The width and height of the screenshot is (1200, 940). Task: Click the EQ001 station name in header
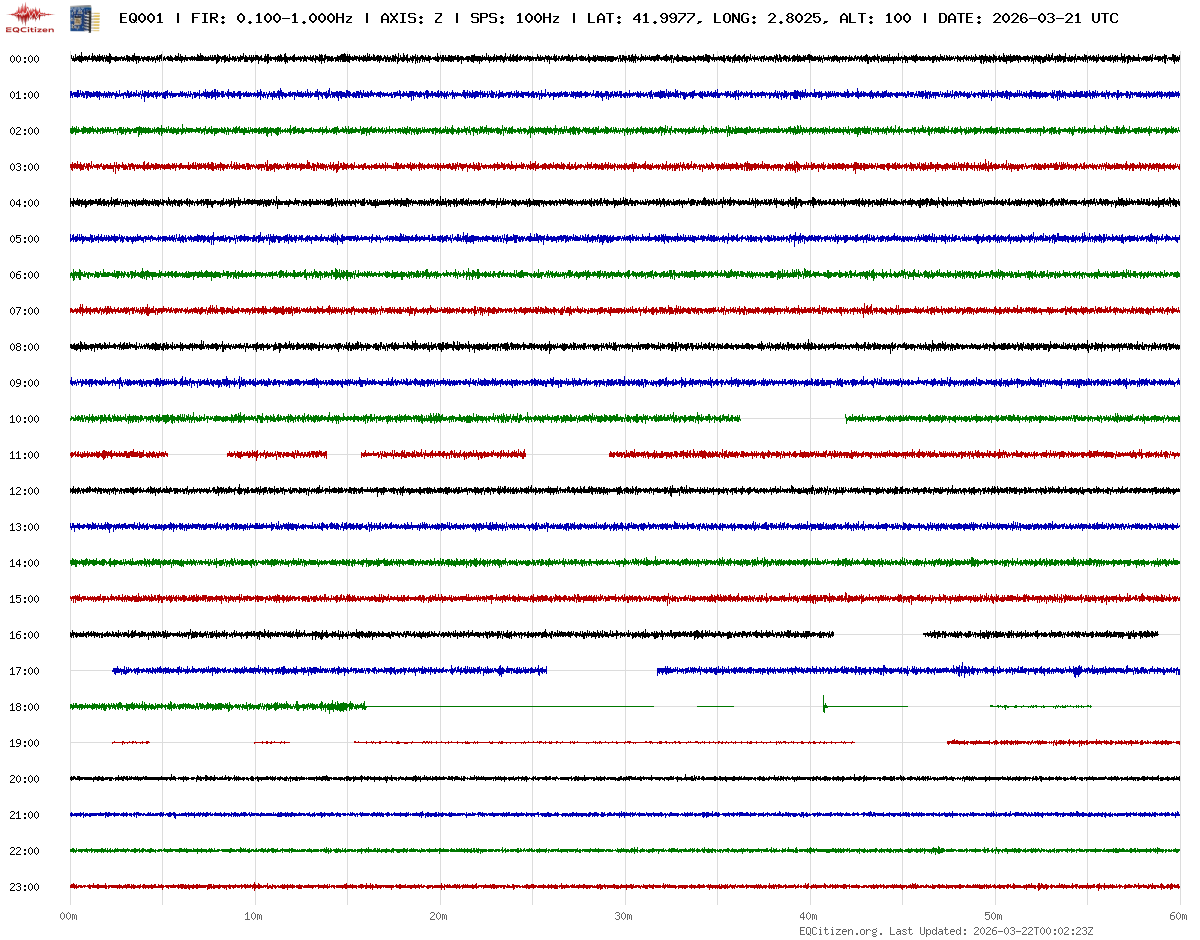pos(141,18)
